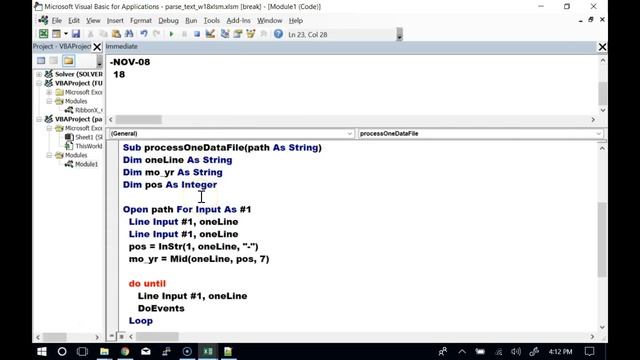Select ThisWorkbook in project tree

pos(84,146)
